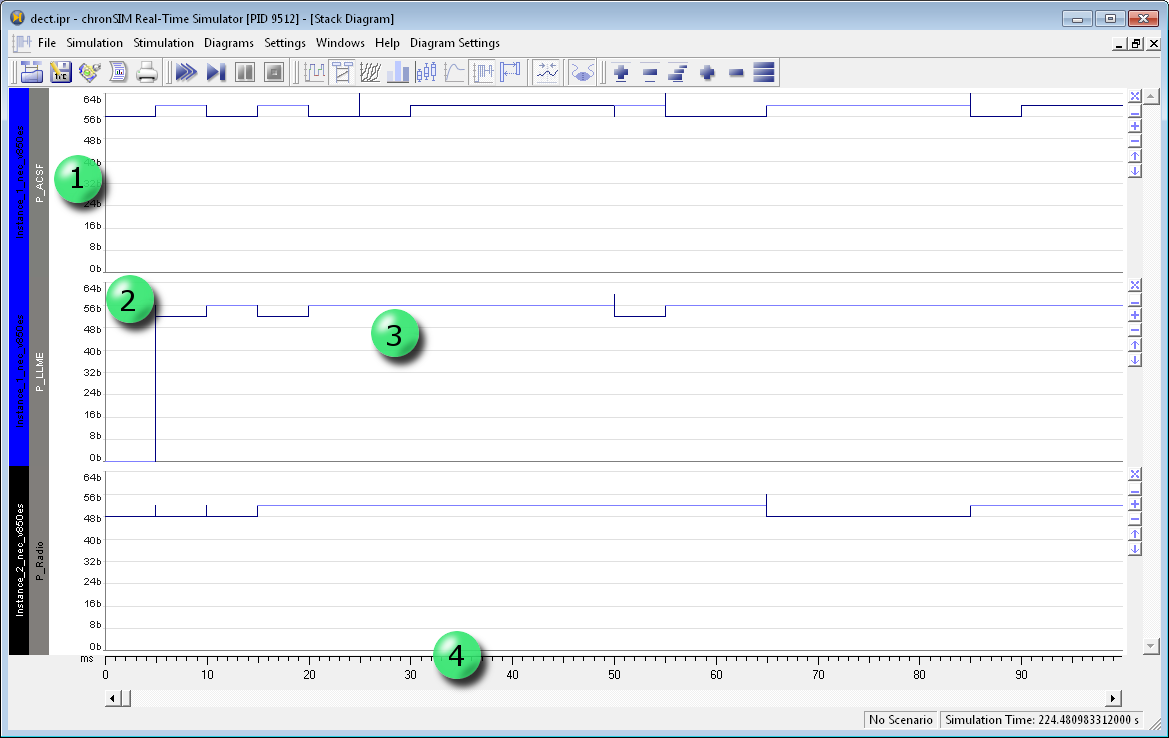The width and height of the screenshot is (1169, 738).
Task: Move the P_ACSF row up
Action: 1135,157
